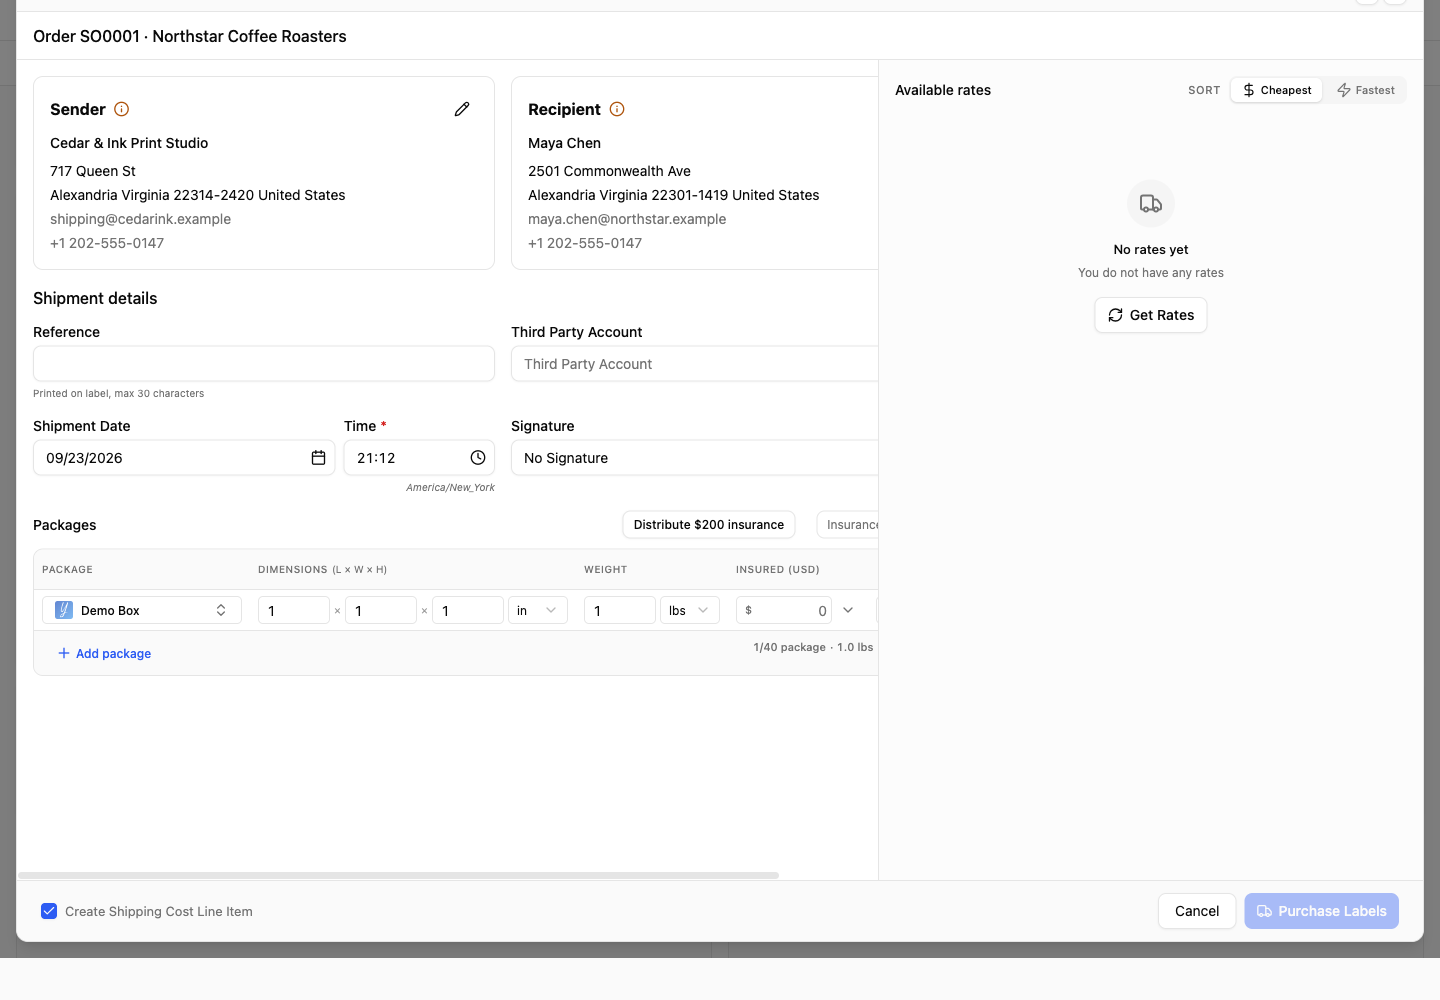Click the Purchase Labels button
This screenshot has width=1440, height=1000.
[1322, 911]
